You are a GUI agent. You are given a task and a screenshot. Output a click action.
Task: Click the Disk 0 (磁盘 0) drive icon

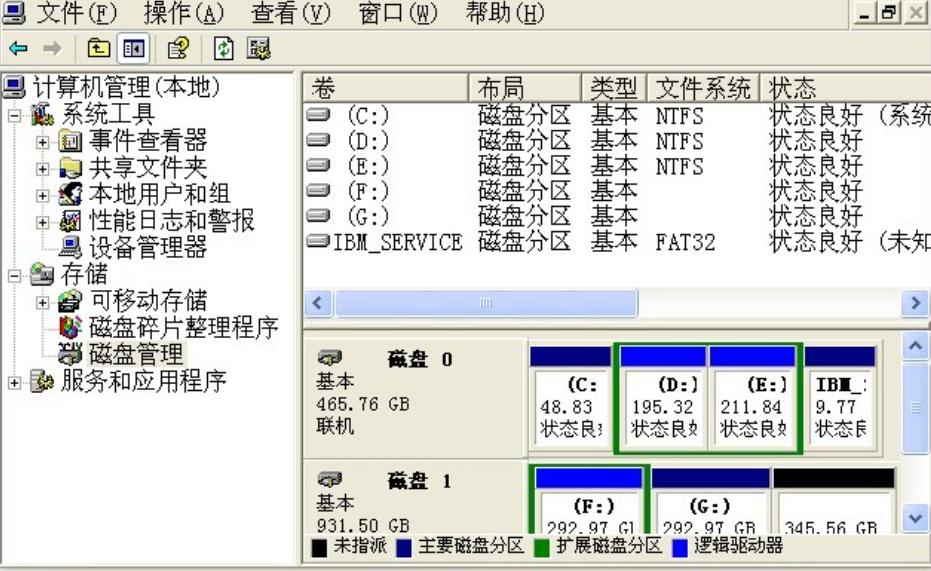330,358
